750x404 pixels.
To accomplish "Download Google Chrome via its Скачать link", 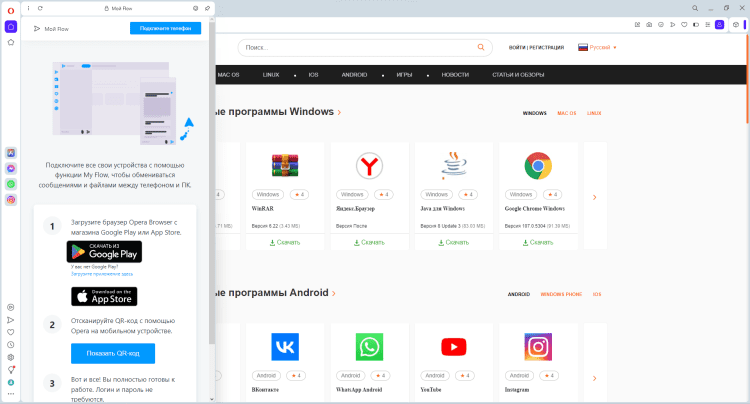I will [538, 242].
